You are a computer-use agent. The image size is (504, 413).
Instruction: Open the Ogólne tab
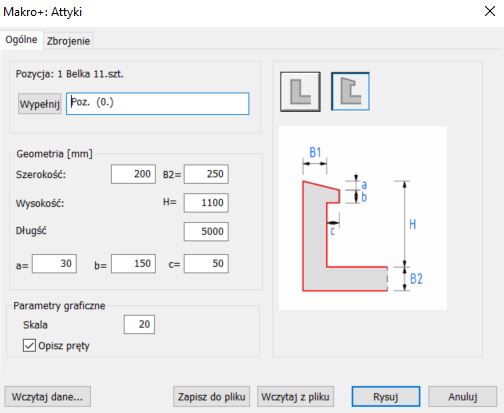[21, 40]
